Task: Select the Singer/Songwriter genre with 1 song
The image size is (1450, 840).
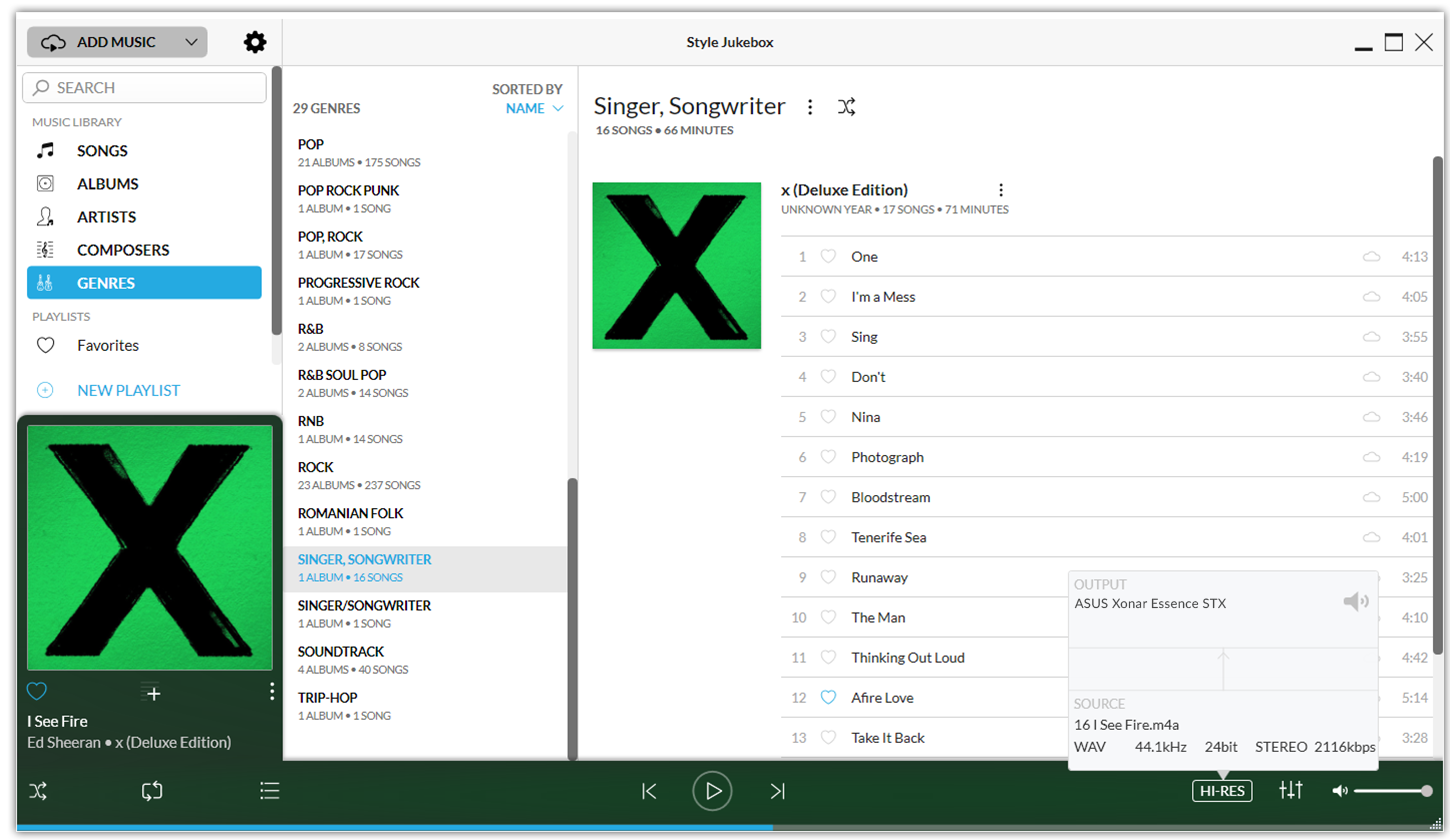Action: tap(425, 614)
